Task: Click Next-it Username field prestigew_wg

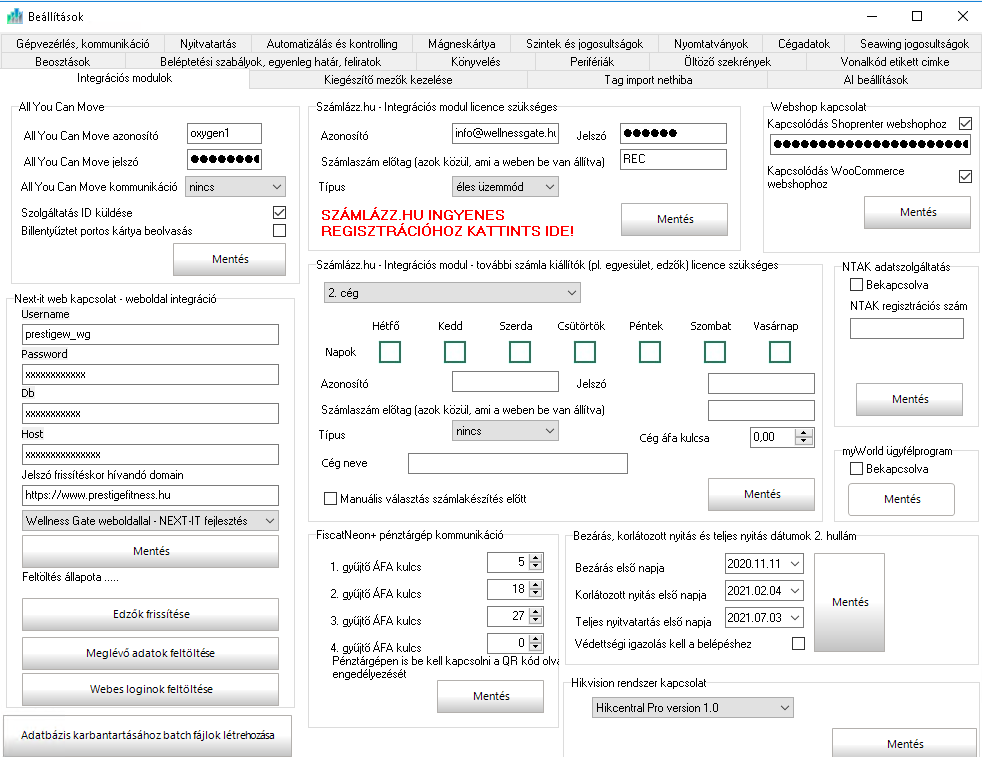Action: [150, 334]
